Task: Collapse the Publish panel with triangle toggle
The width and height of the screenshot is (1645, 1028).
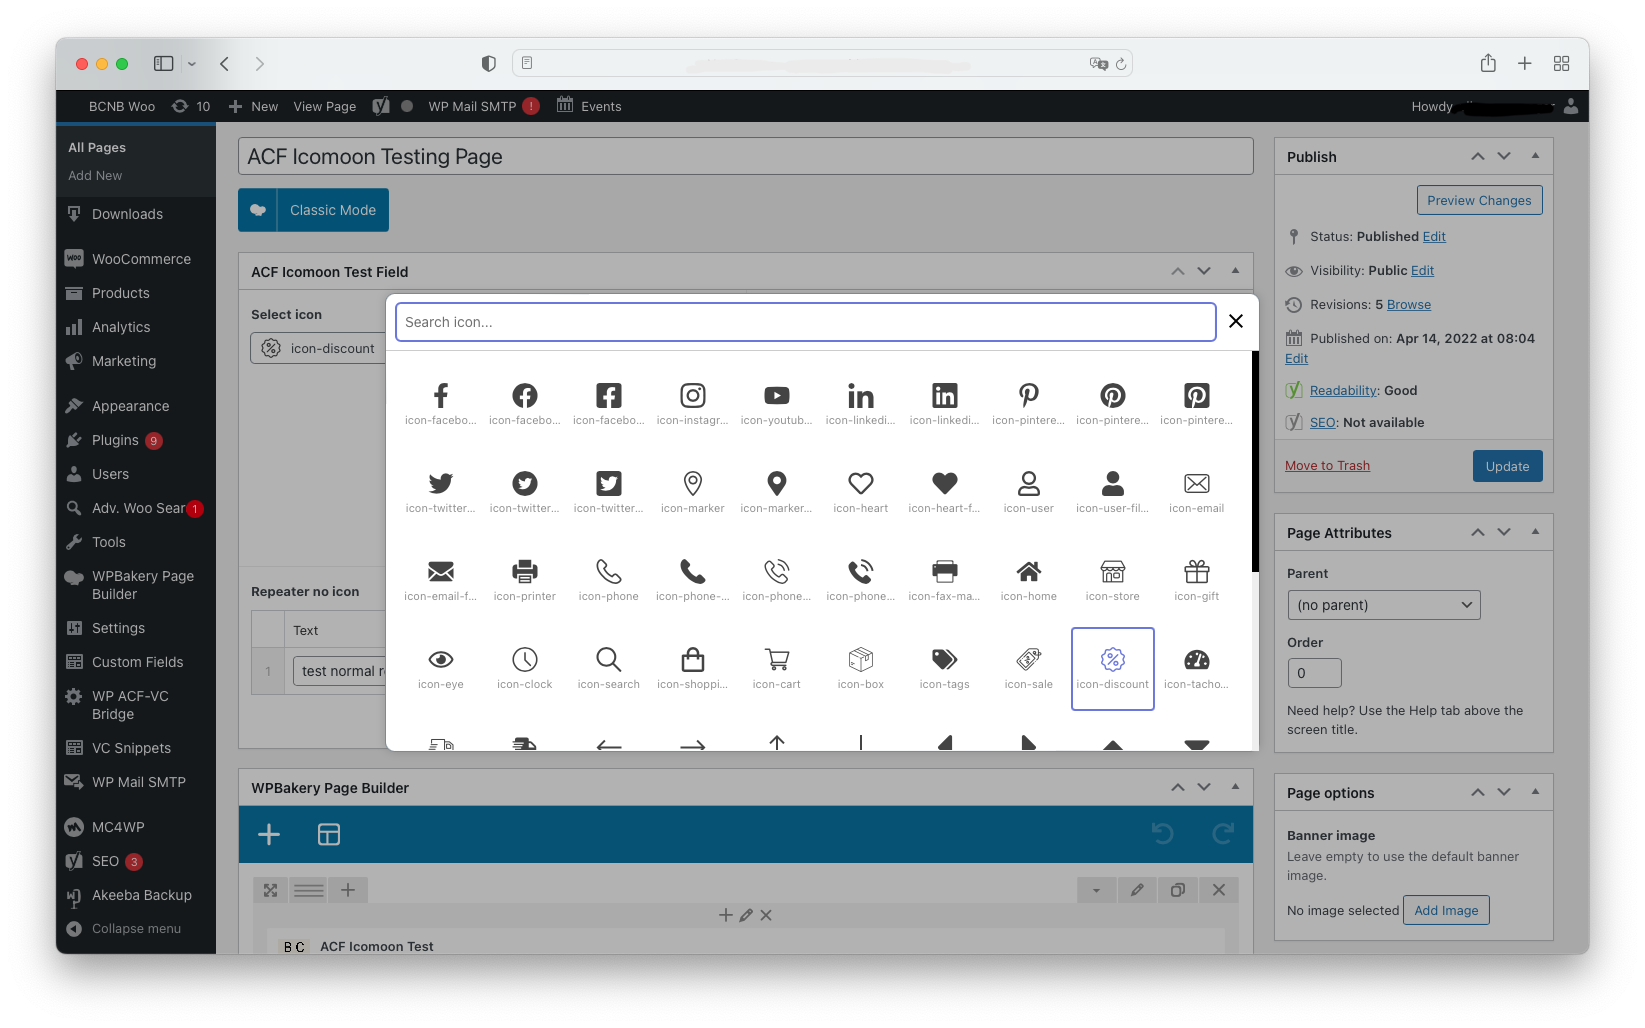Action: [x=1535, y=156]
